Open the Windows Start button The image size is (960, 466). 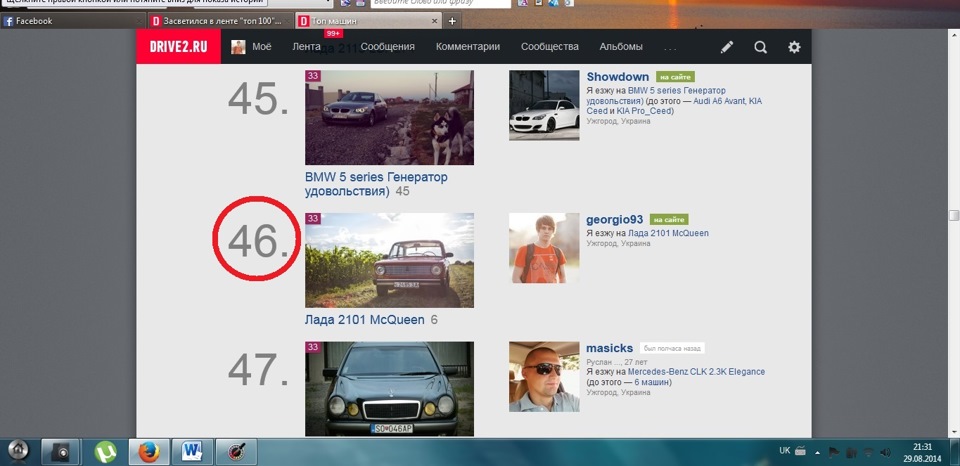coord(17,451)
